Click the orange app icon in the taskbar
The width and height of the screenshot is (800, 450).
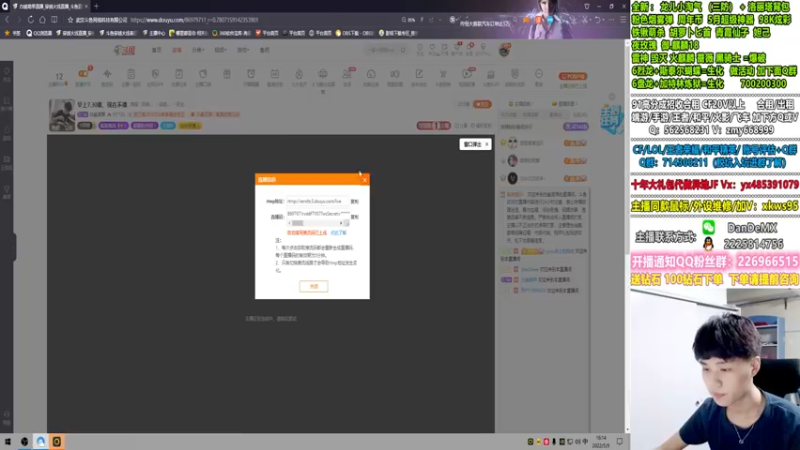pos(57,441)
